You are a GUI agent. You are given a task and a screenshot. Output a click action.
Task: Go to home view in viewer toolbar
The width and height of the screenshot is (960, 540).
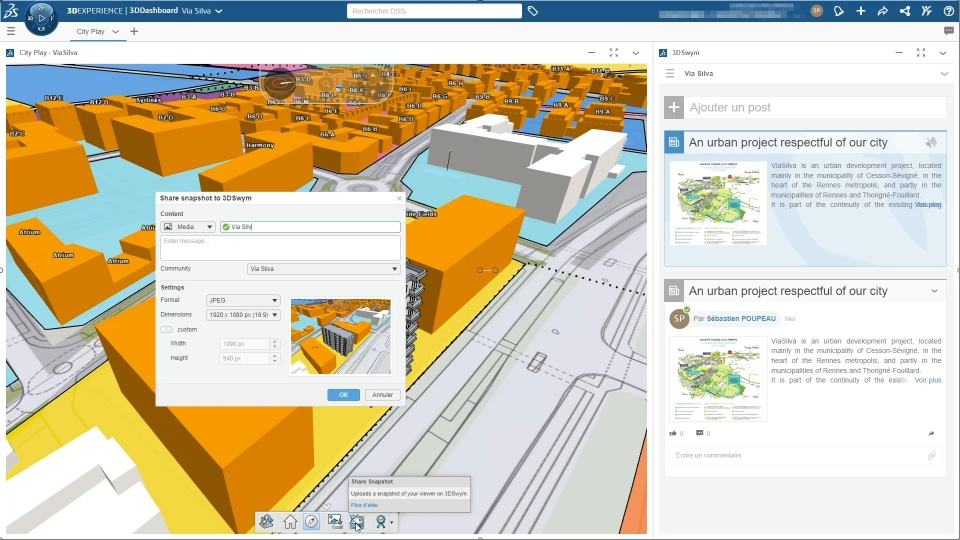(290, 522)
